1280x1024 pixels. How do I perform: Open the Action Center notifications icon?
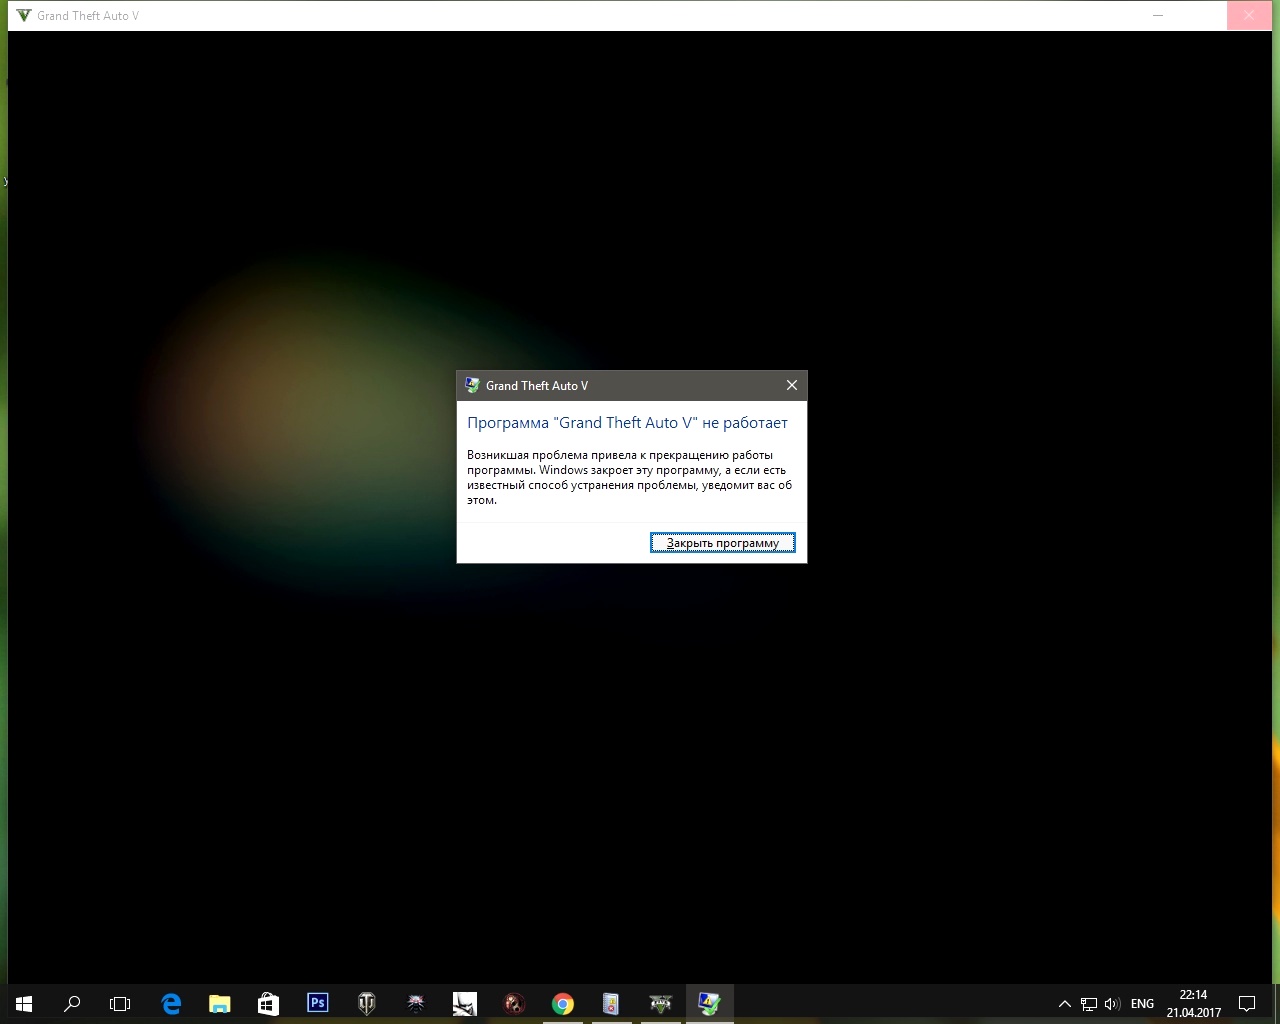click(1247, 1004)
